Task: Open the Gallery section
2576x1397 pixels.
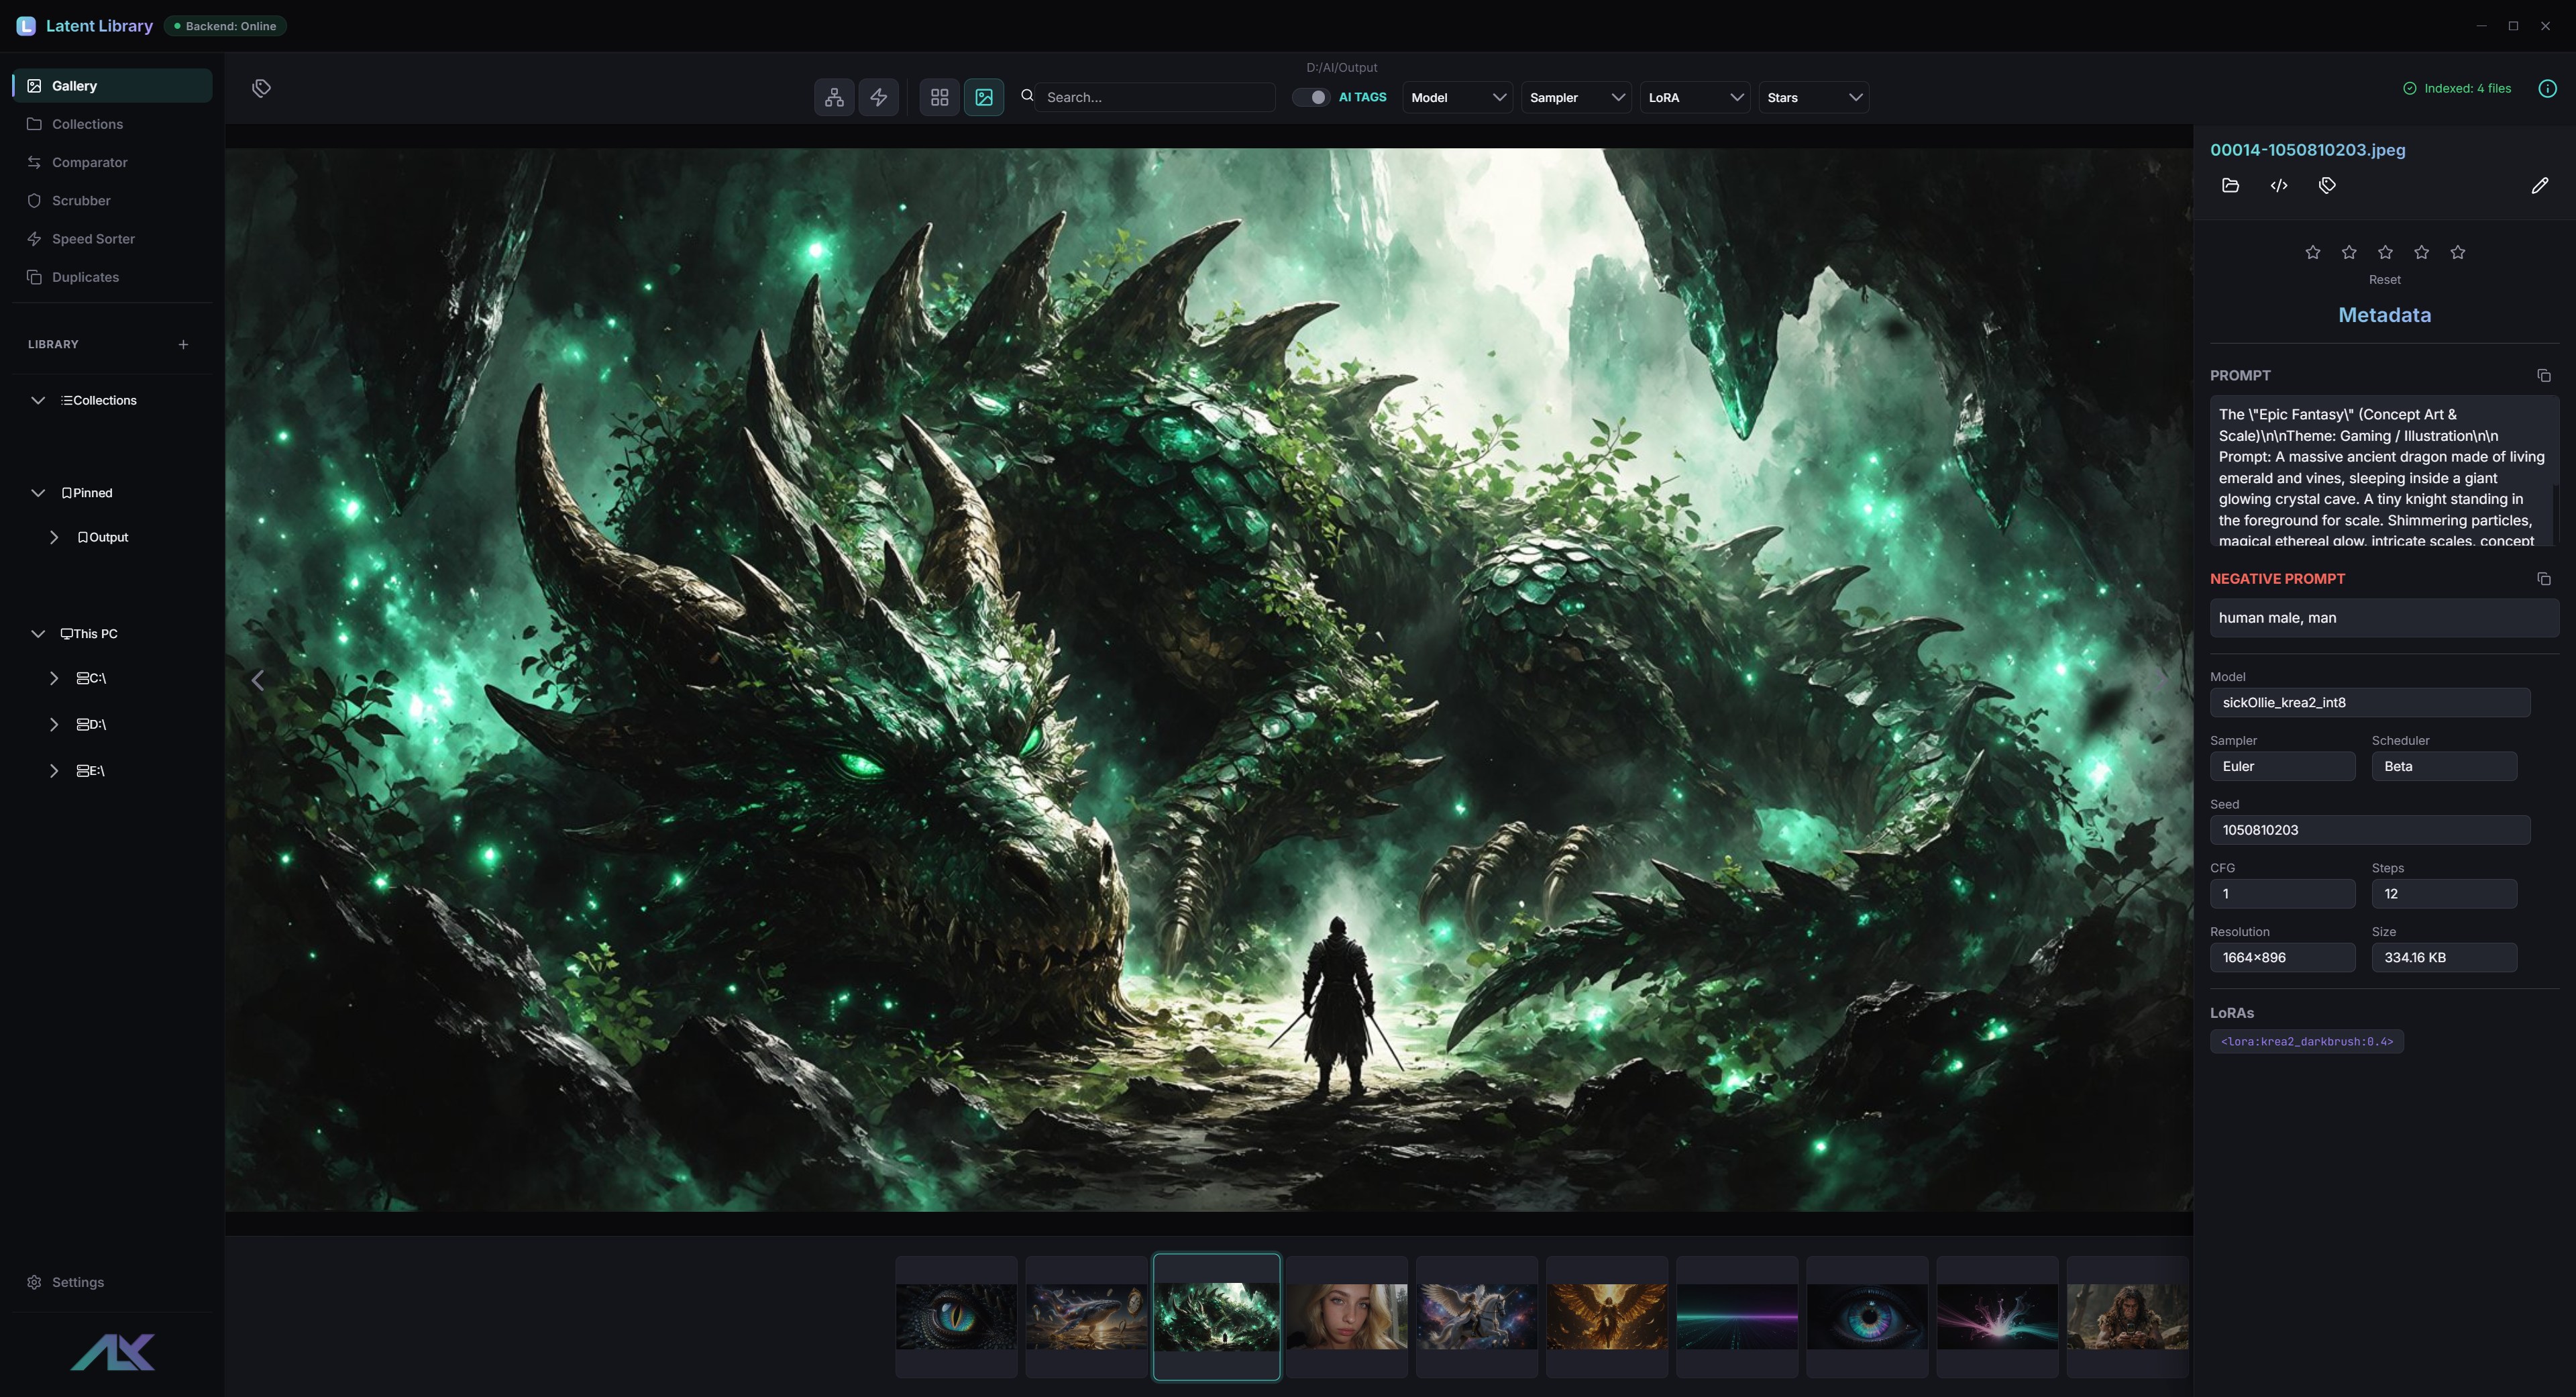Action: [x=113, y=86]
